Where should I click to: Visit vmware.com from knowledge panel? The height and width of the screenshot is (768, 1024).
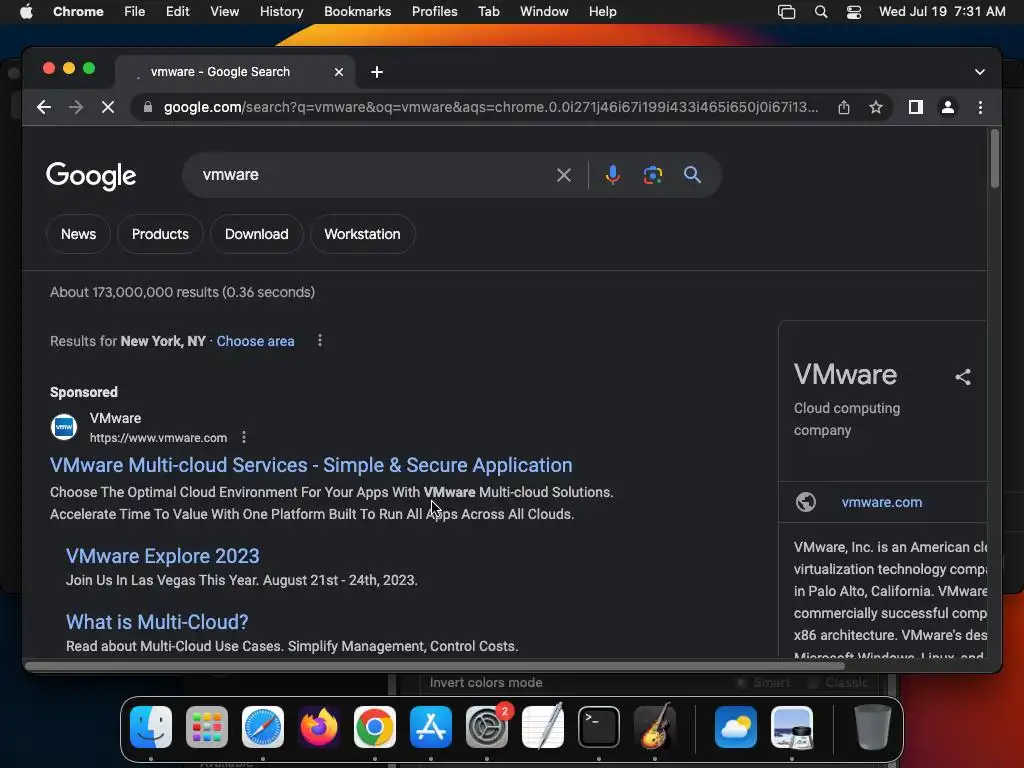coord(882,502)
